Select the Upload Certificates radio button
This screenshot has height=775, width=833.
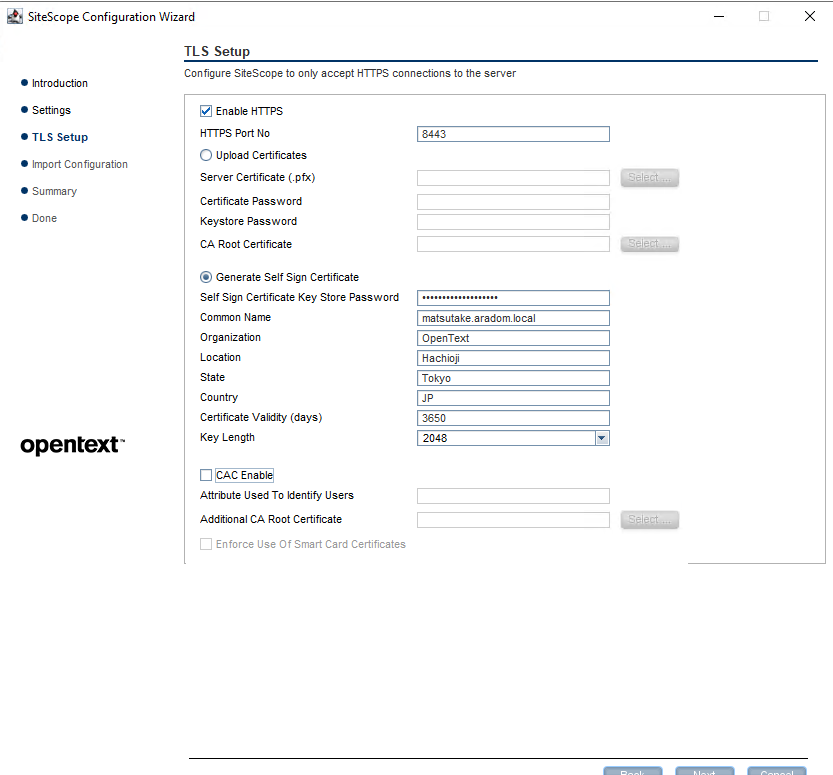coord(206,155)
